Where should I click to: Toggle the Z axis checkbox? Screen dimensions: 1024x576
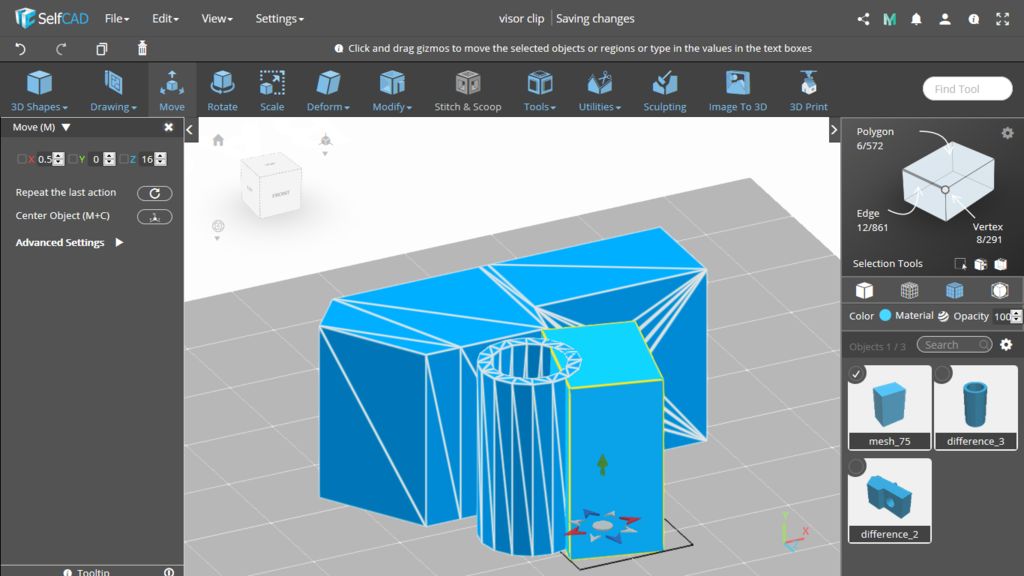click(x=125, y=159)
